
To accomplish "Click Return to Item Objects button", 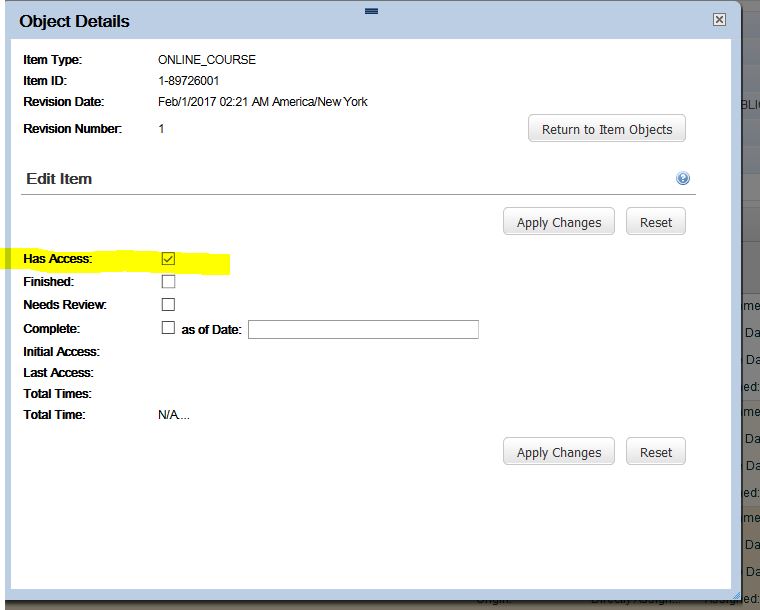I will click(607, 129).
